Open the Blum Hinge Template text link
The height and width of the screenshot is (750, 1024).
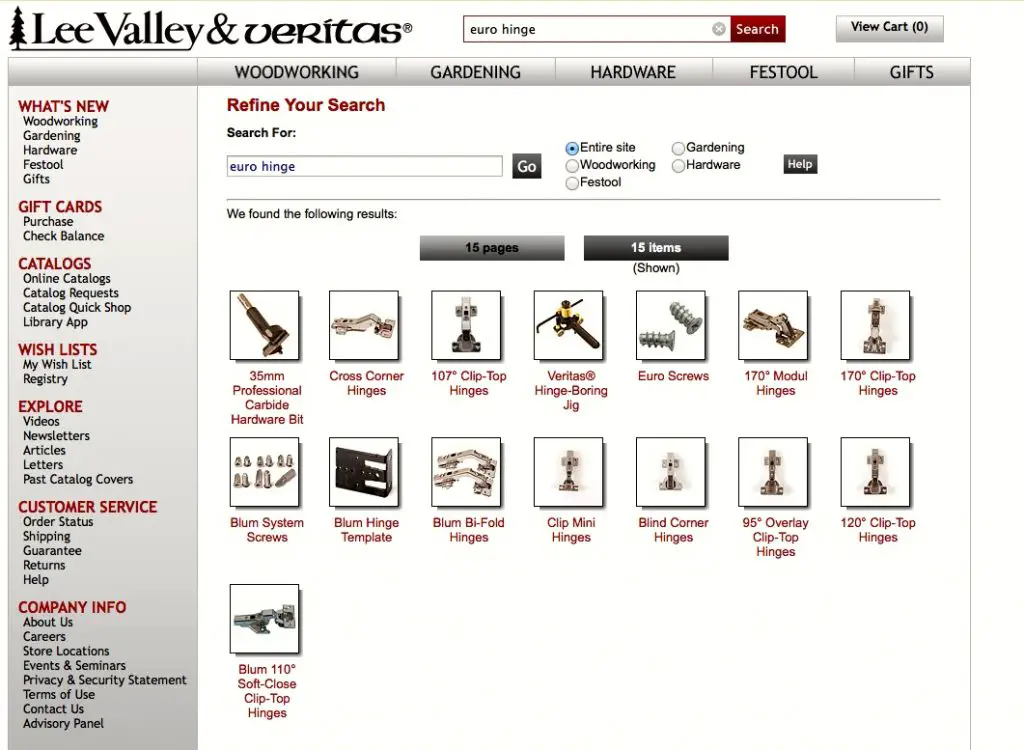[x=366, y=530]
